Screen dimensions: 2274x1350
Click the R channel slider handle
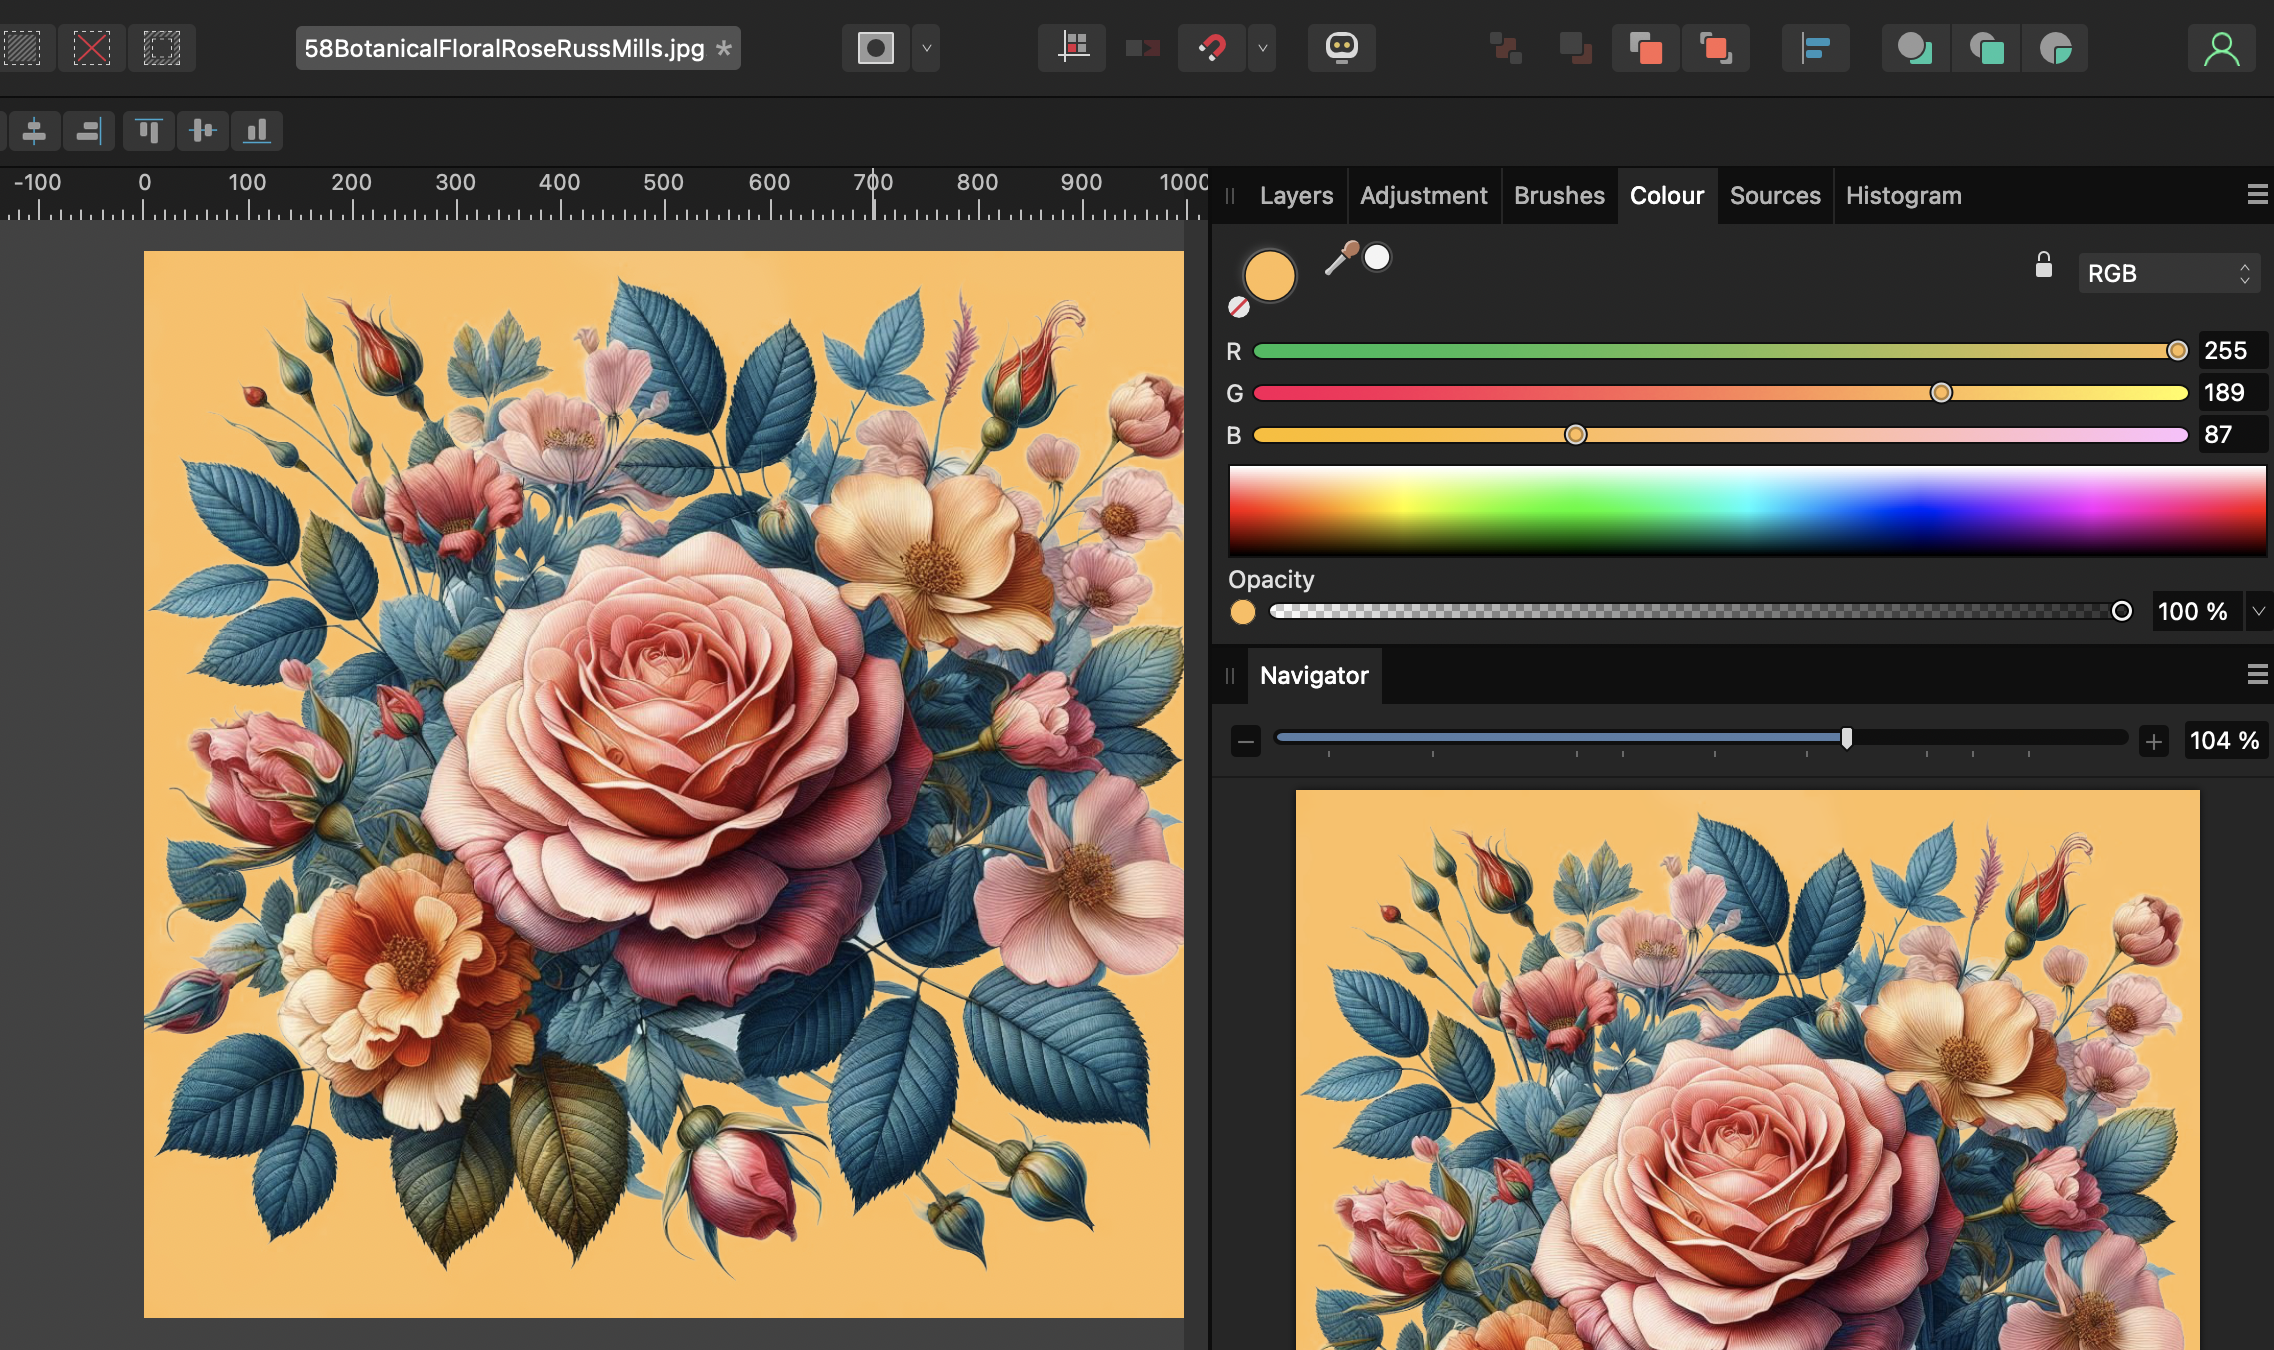point(2177,350)
